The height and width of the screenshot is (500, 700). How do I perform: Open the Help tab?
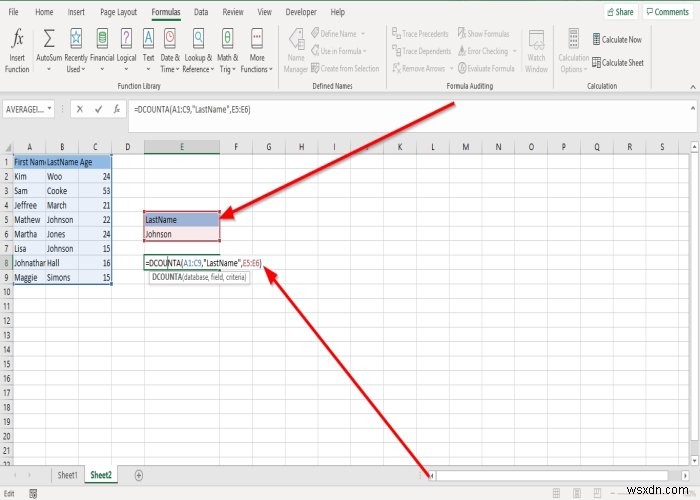coord(338,12)
